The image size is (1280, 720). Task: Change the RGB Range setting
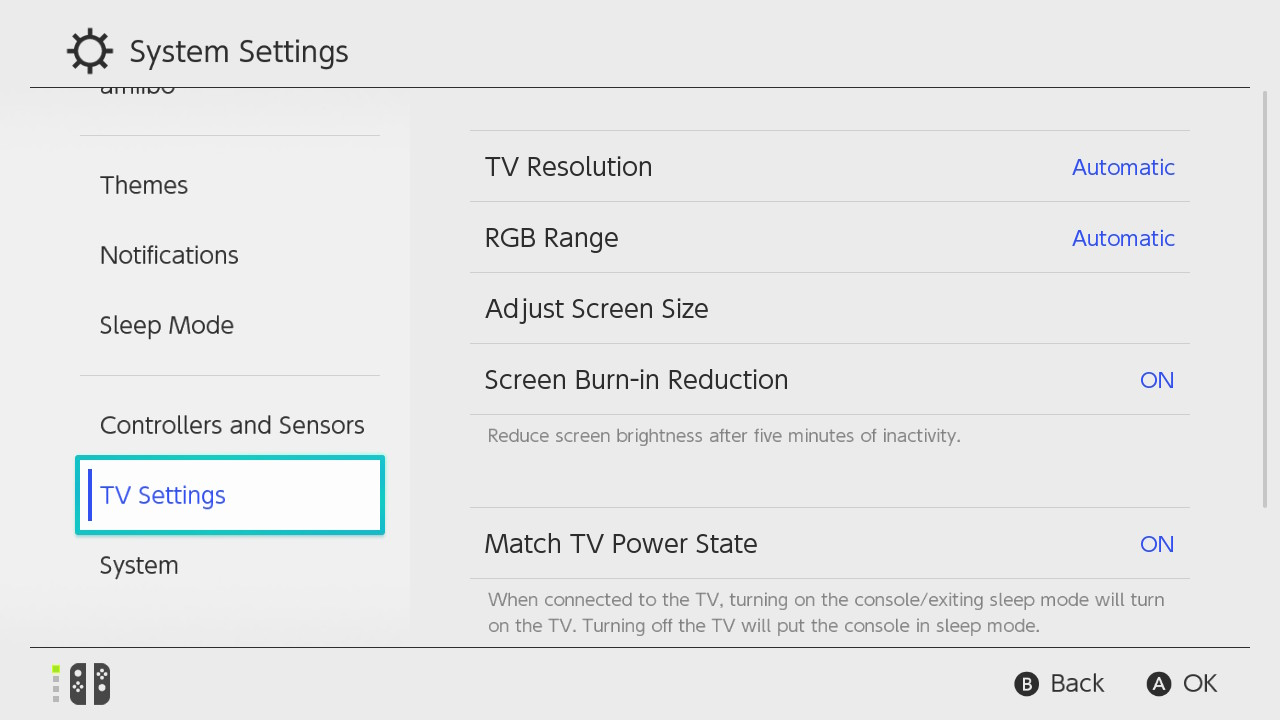coord(829,238)
